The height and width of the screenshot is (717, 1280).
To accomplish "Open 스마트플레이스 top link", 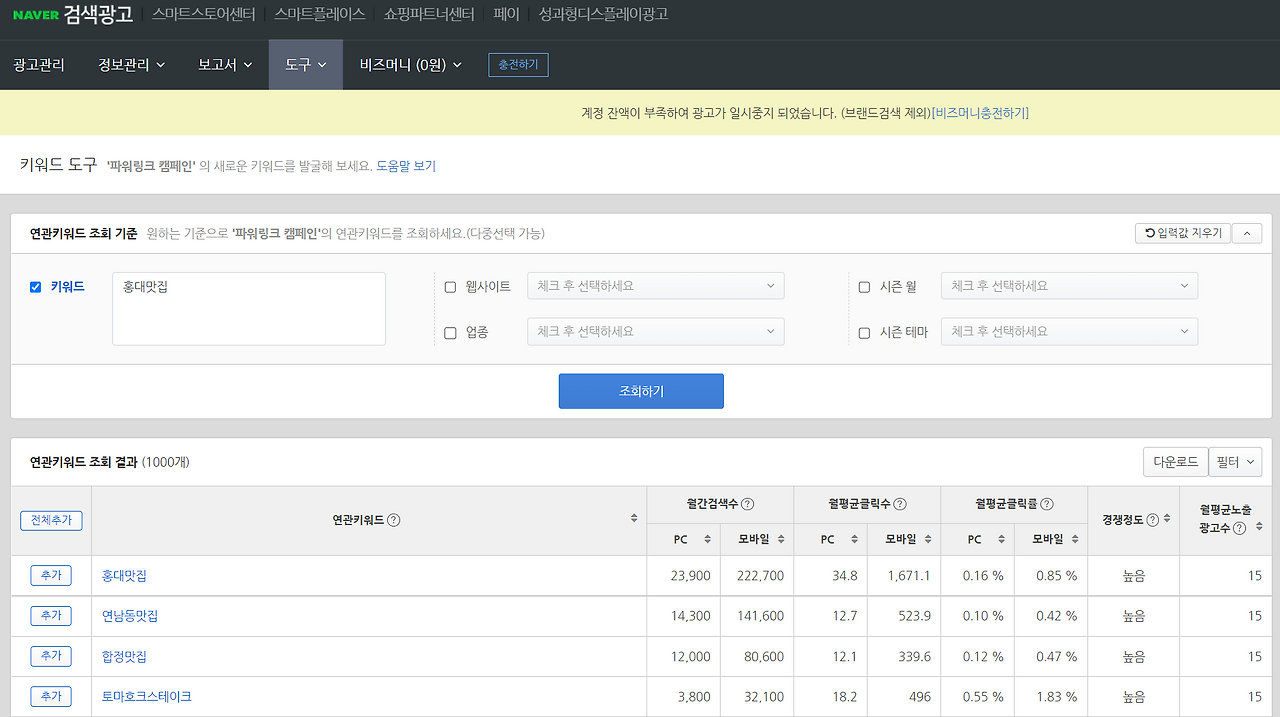I will click(320, 15).
